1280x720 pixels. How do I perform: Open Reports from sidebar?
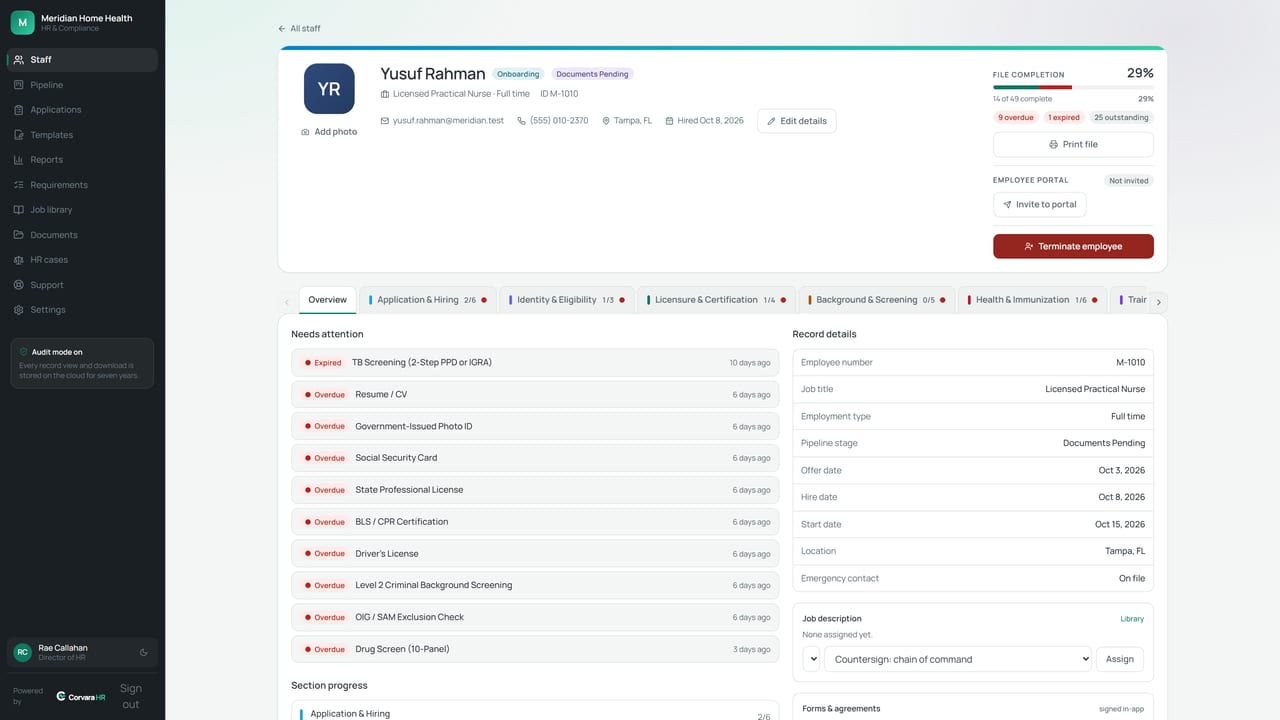click(82, 160)
